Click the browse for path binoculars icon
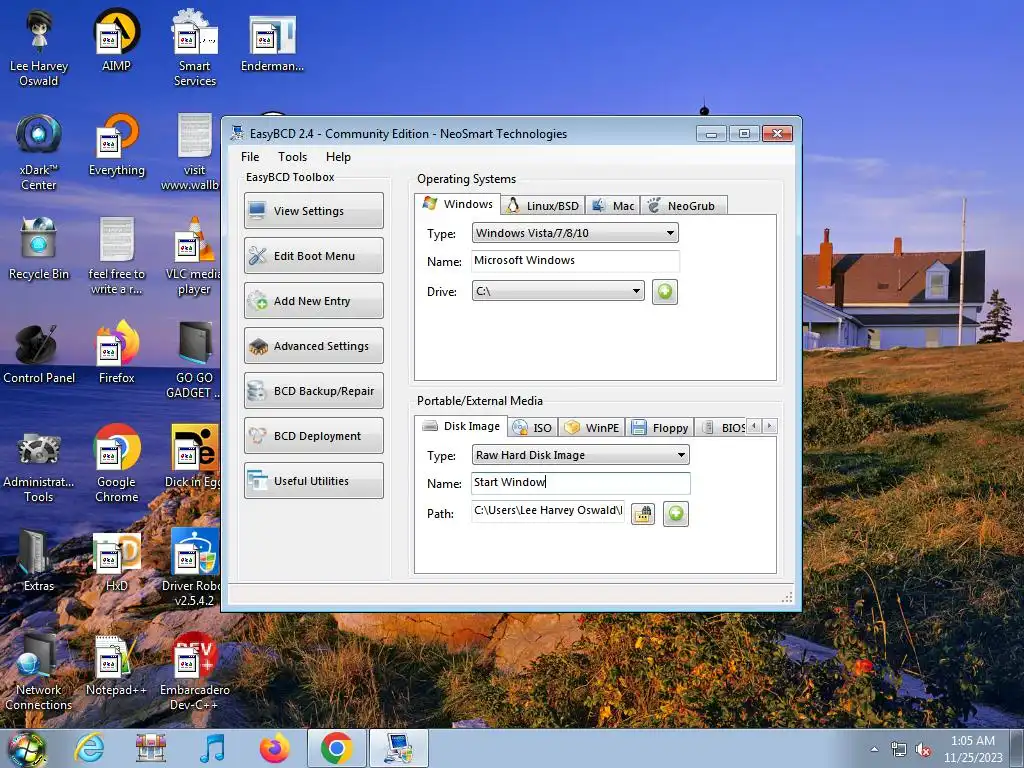This screenshot has height=768, width=1024. click(643, 513)
